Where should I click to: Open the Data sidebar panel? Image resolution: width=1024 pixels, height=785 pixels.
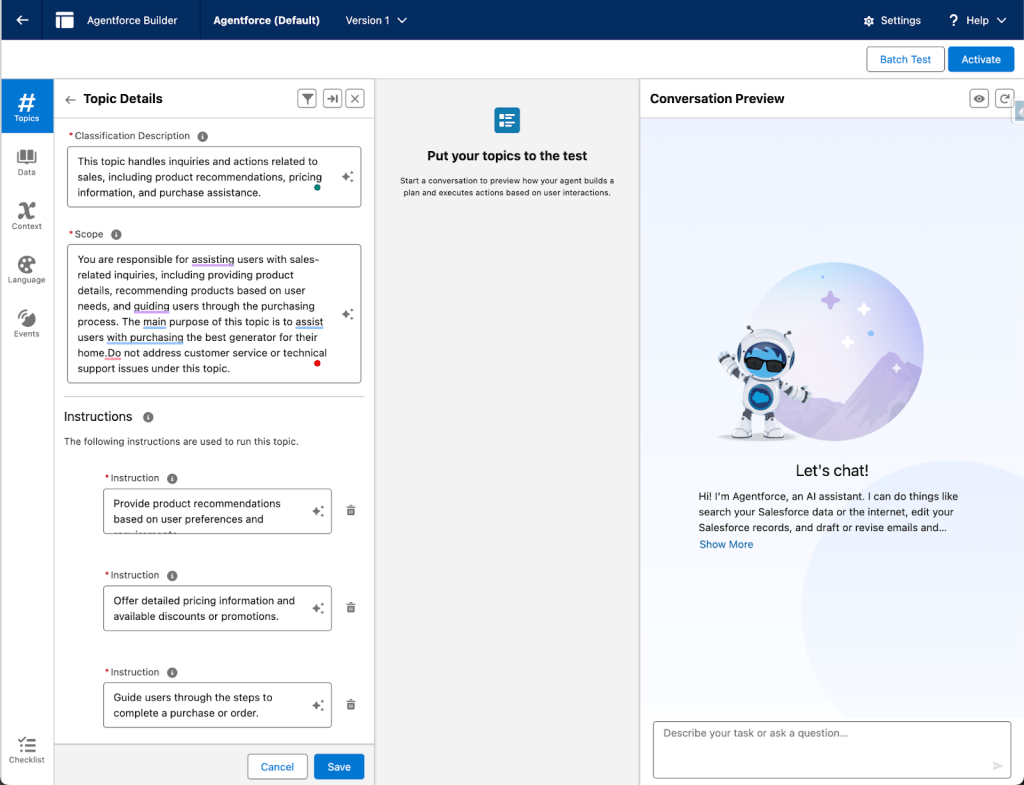point(27,162)
